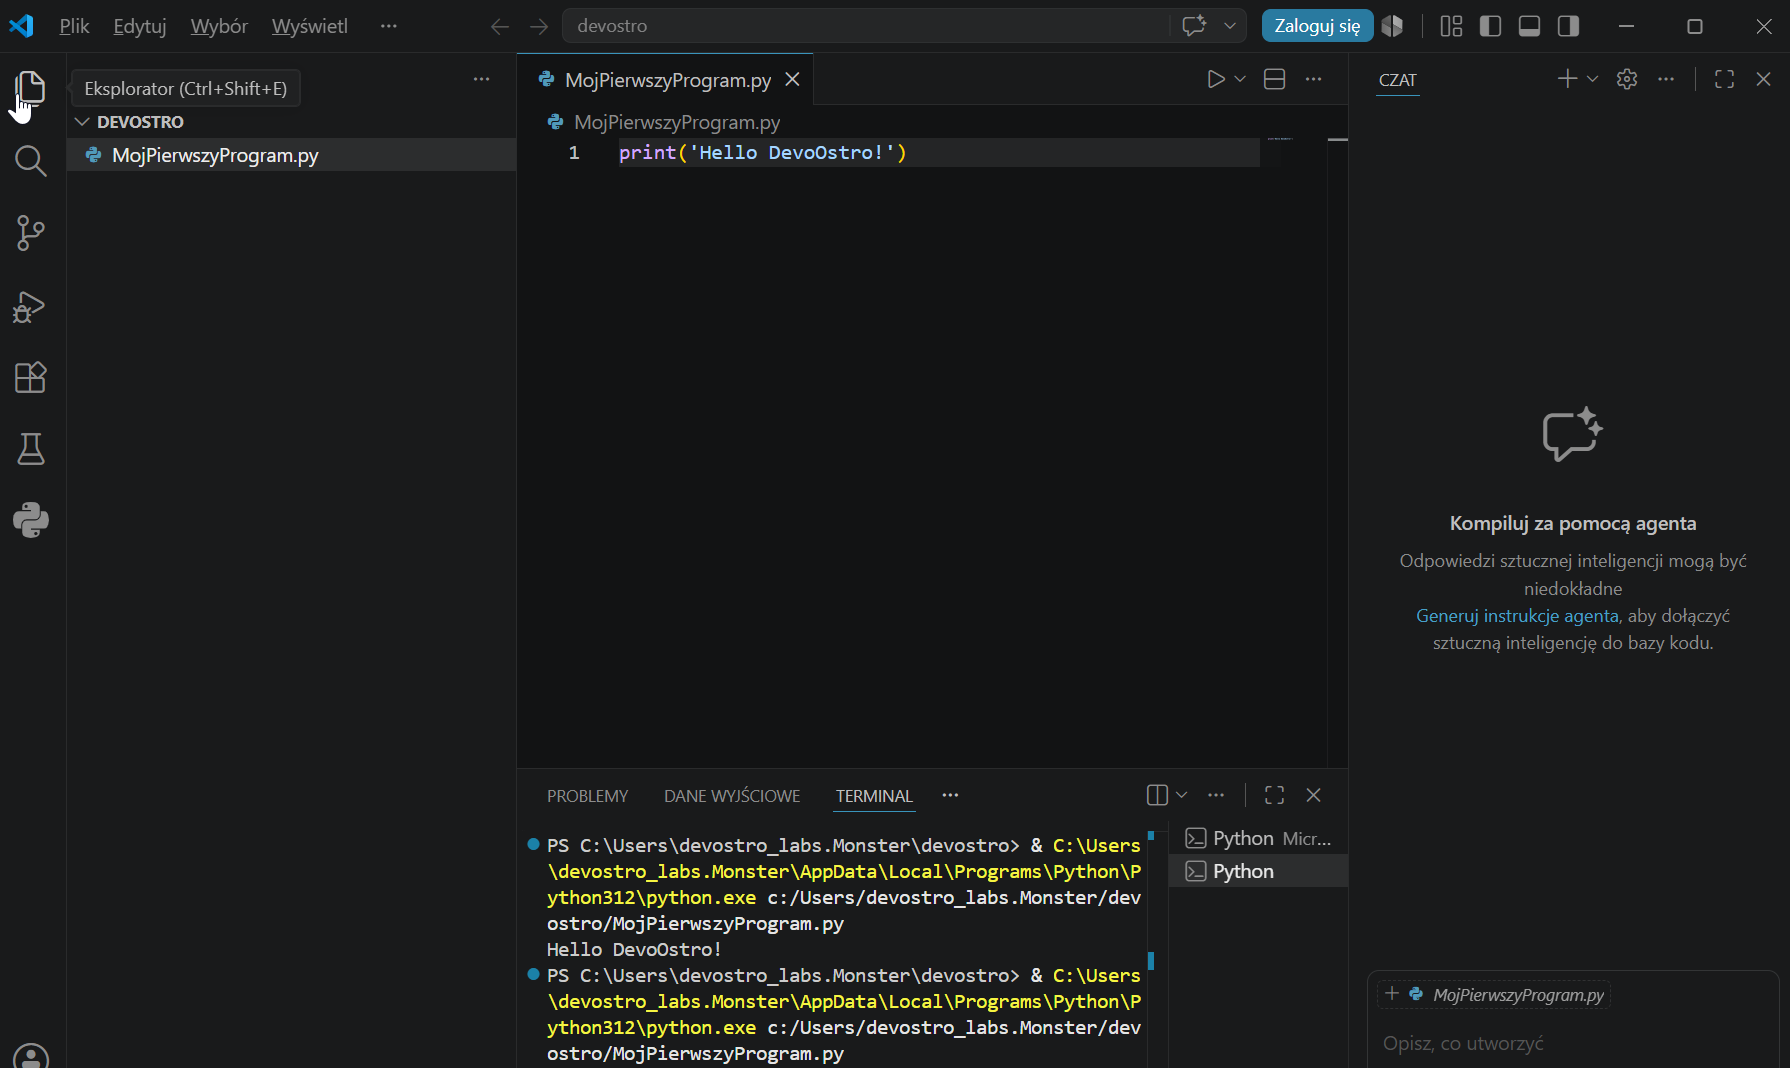
Task: Open the run button dropdown arrow
Action: (1240, 79)
